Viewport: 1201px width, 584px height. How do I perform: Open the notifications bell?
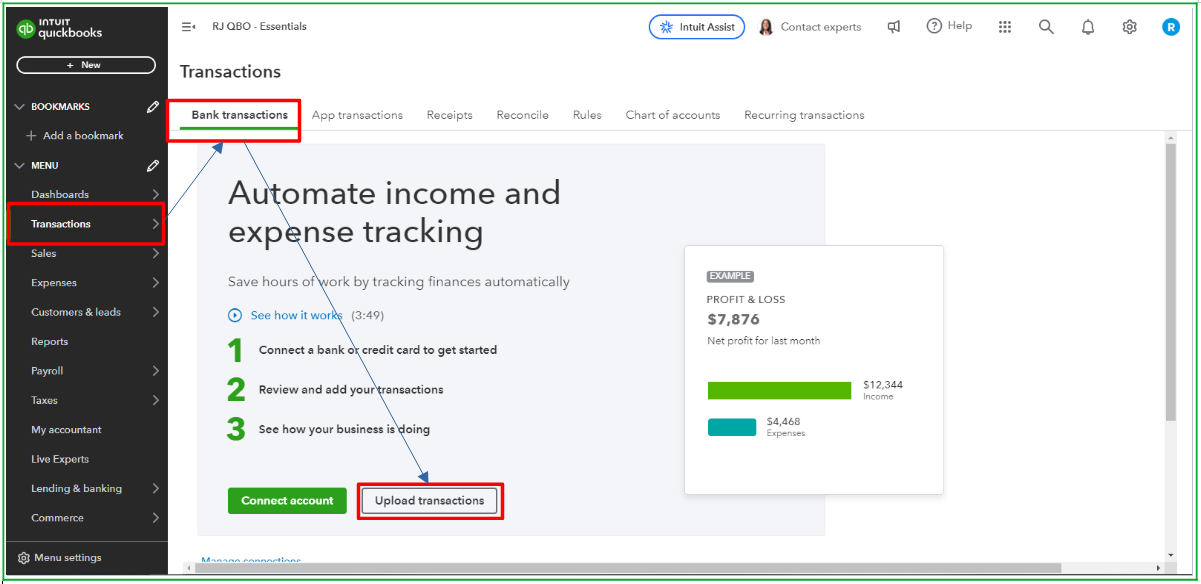[x=1088, y=27]
